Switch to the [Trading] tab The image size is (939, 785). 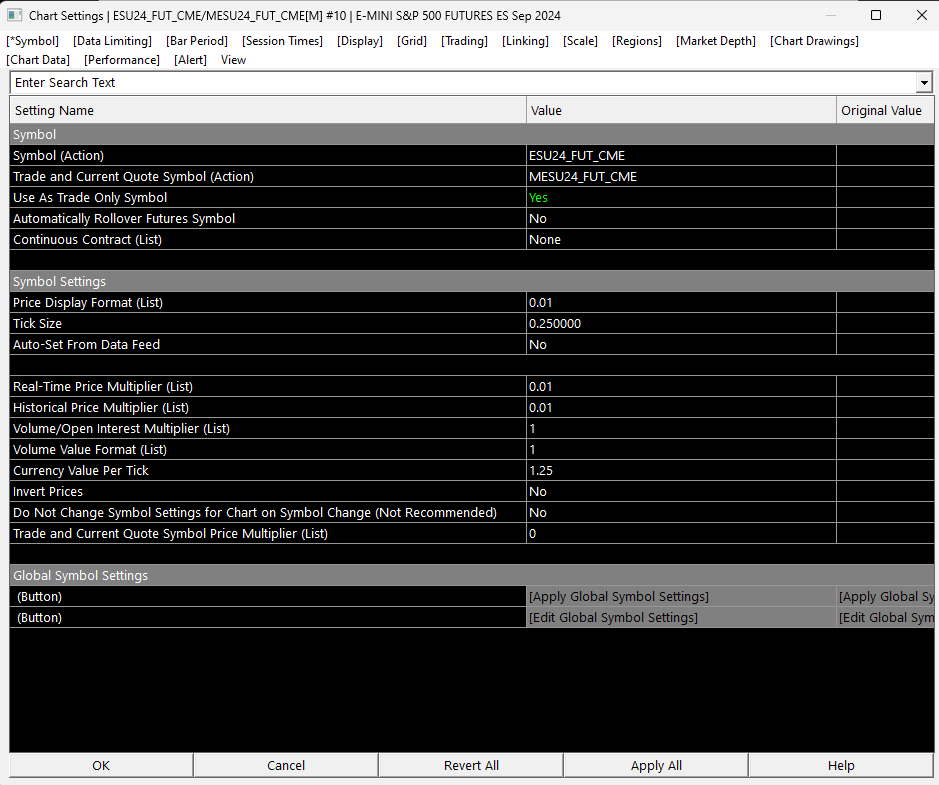(x=464, y=41)
